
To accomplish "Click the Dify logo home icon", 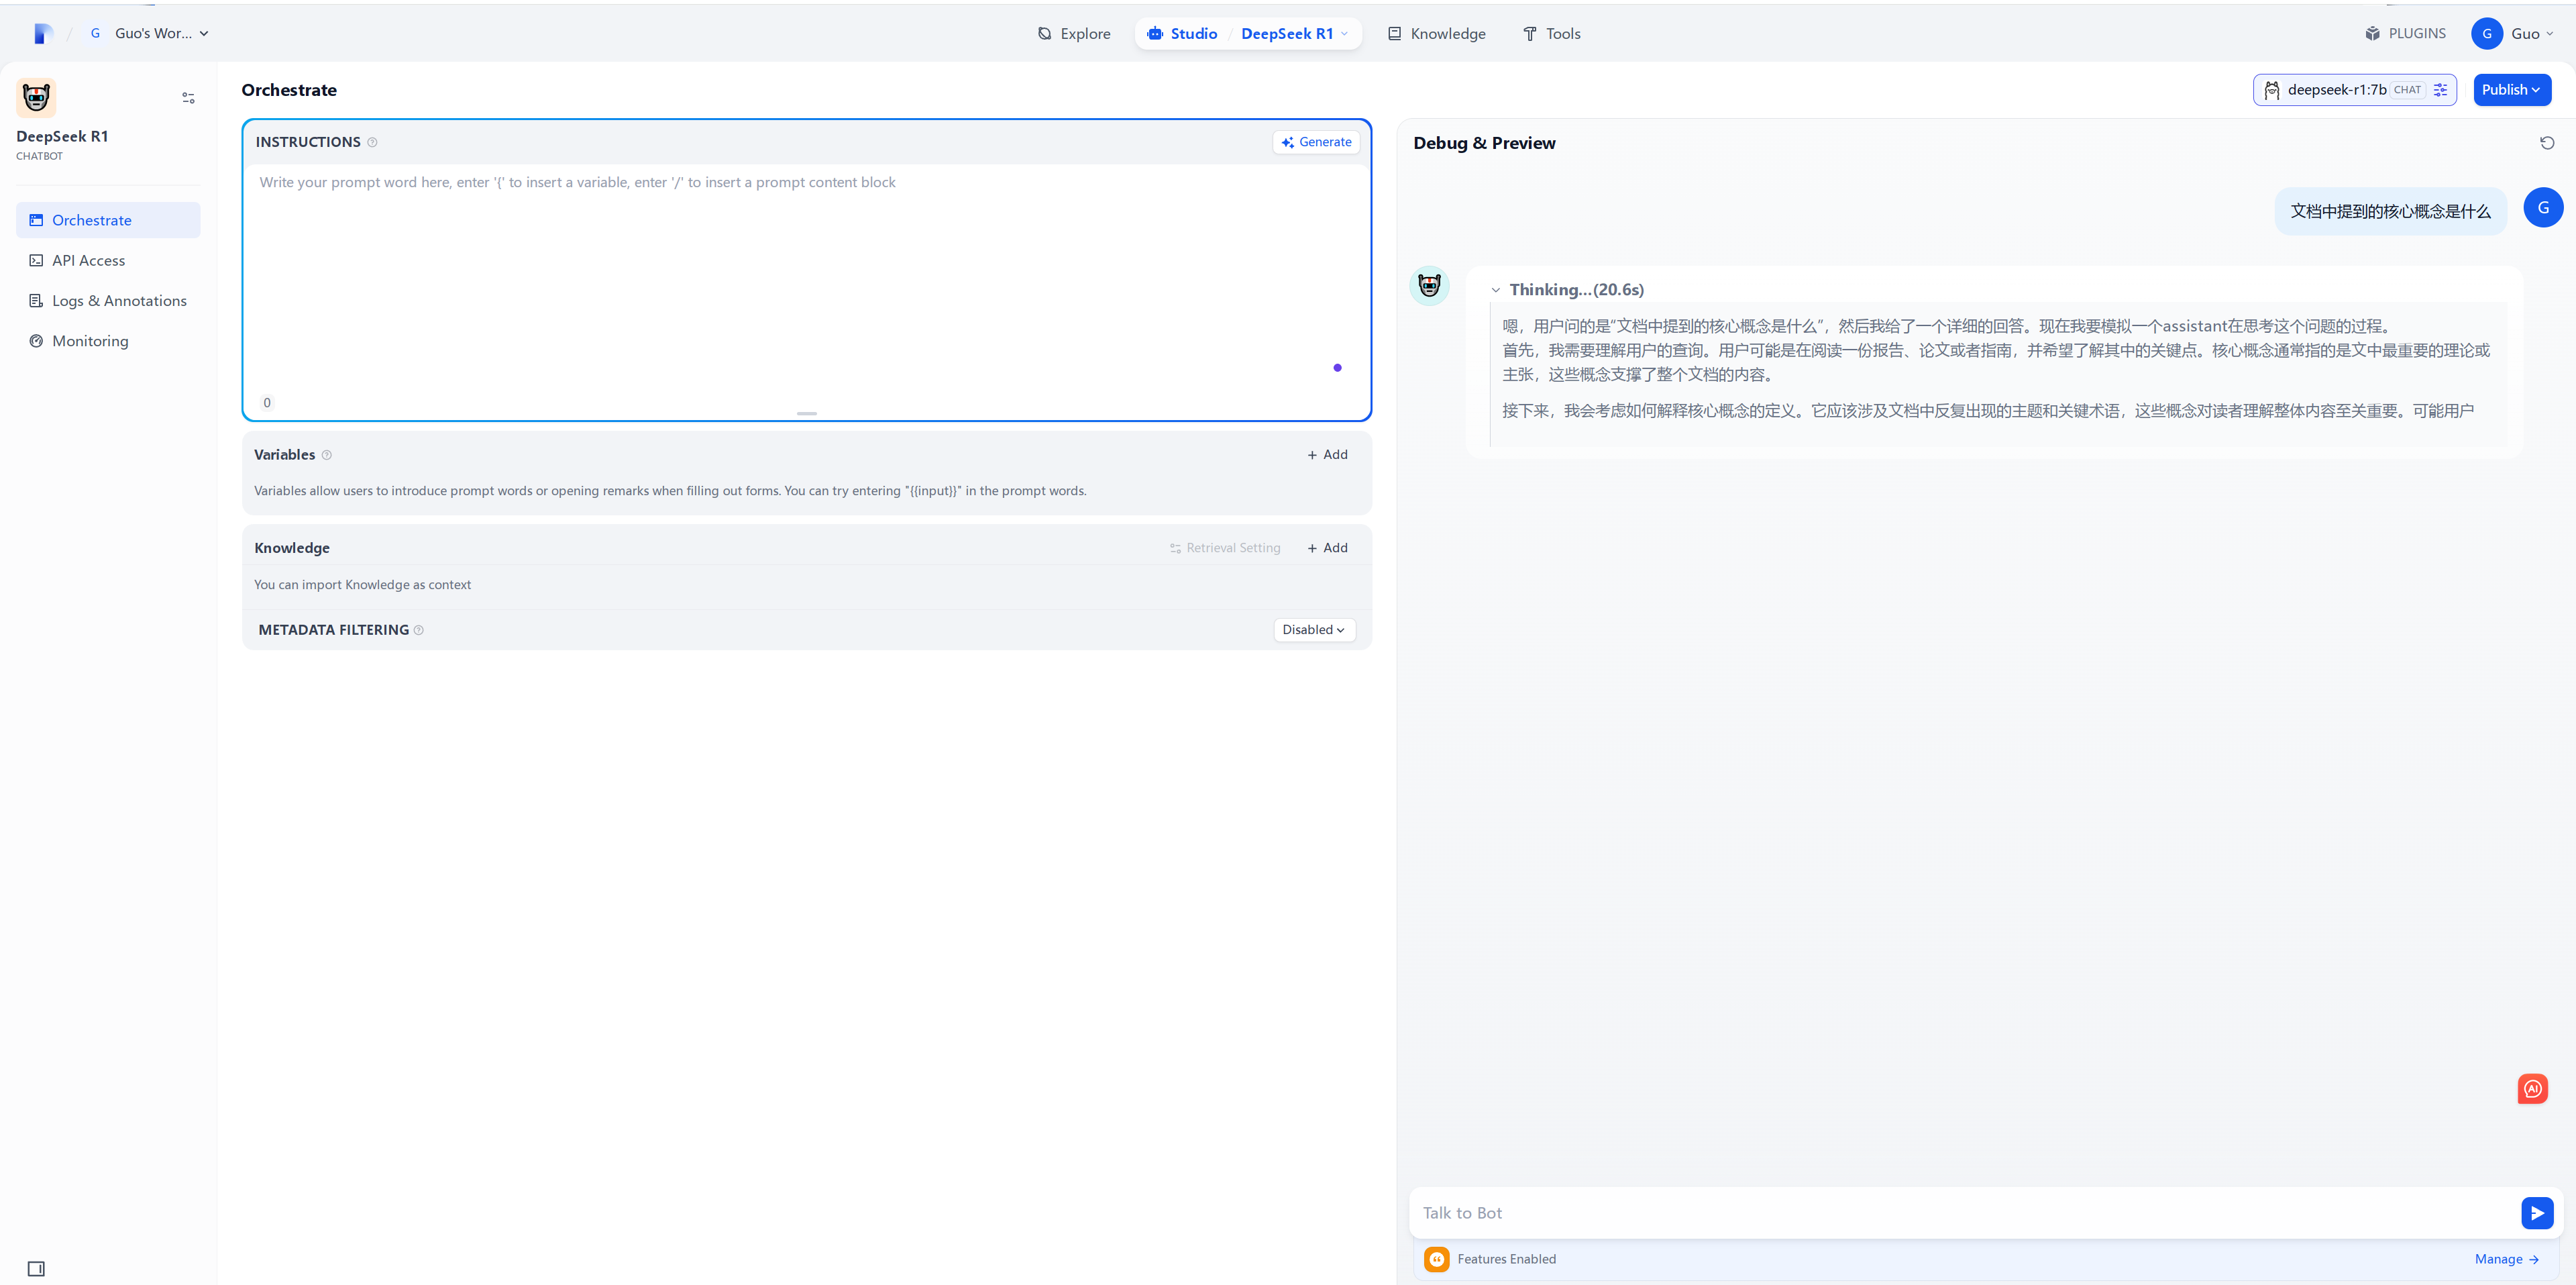I will 42,34.
